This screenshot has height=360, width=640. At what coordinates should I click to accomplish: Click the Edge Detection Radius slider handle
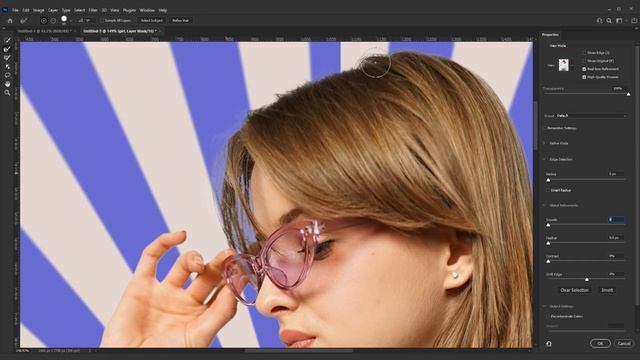coord(548,180)
